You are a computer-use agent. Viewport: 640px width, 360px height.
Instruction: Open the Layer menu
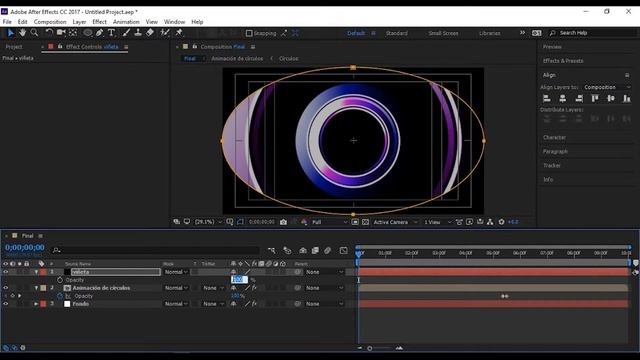(79, 22)
